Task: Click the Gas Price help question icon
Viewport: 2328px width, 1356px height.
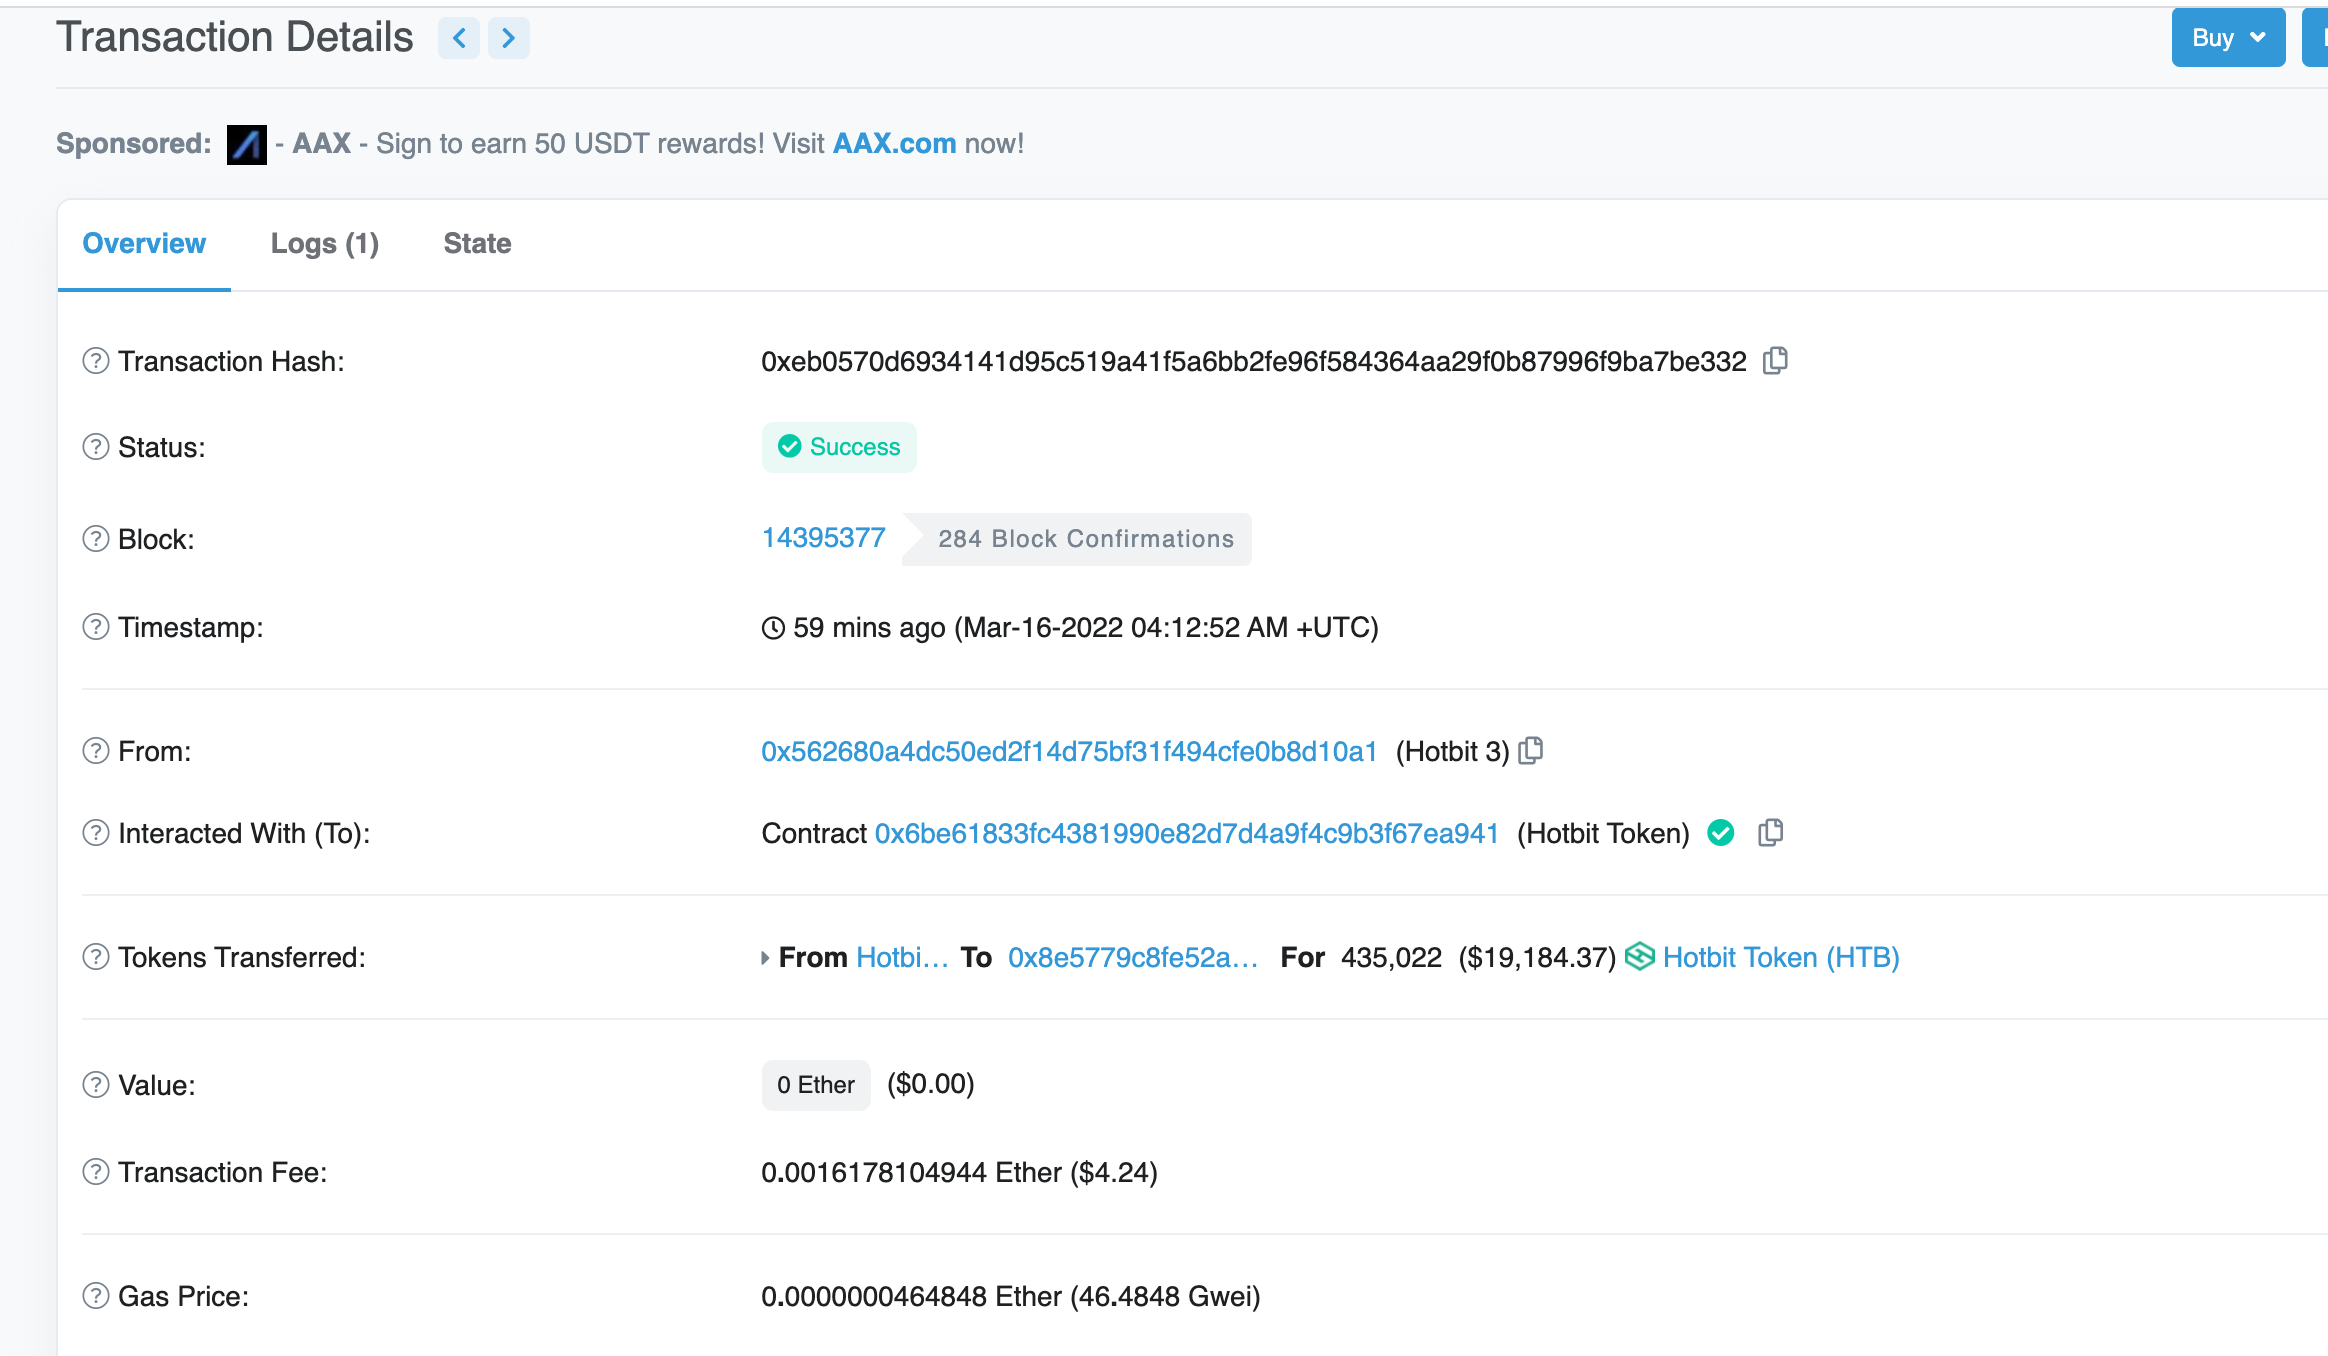Action: [95, 1296]
